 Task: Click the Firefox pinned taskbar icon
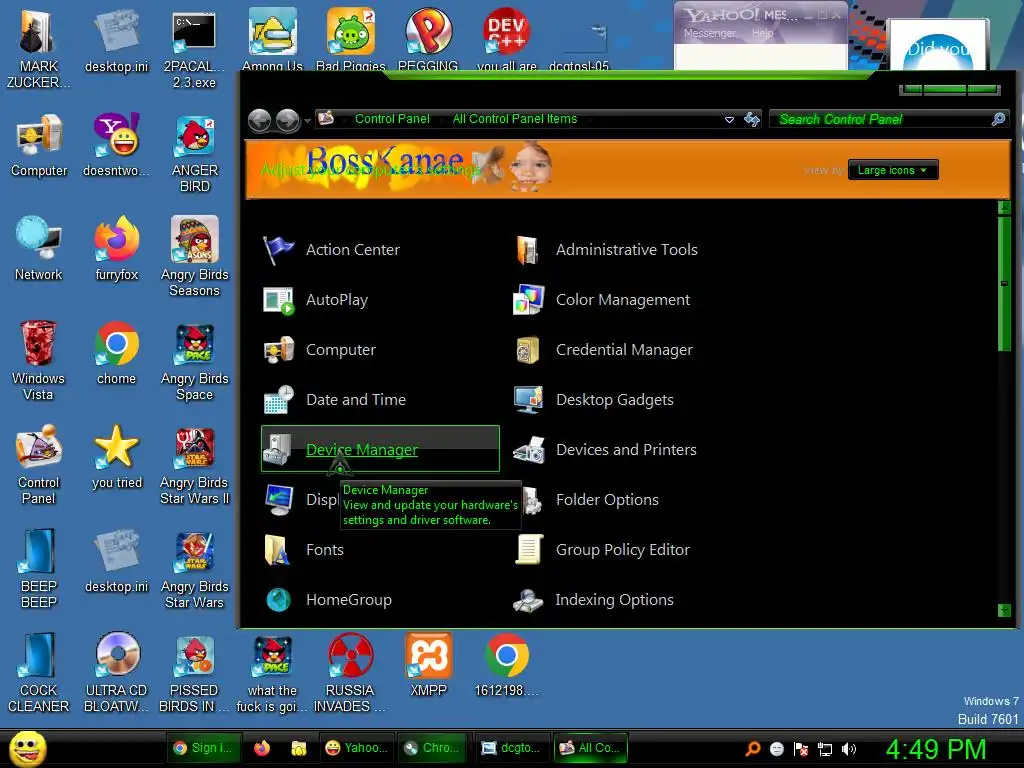click(x=262, y=748)
